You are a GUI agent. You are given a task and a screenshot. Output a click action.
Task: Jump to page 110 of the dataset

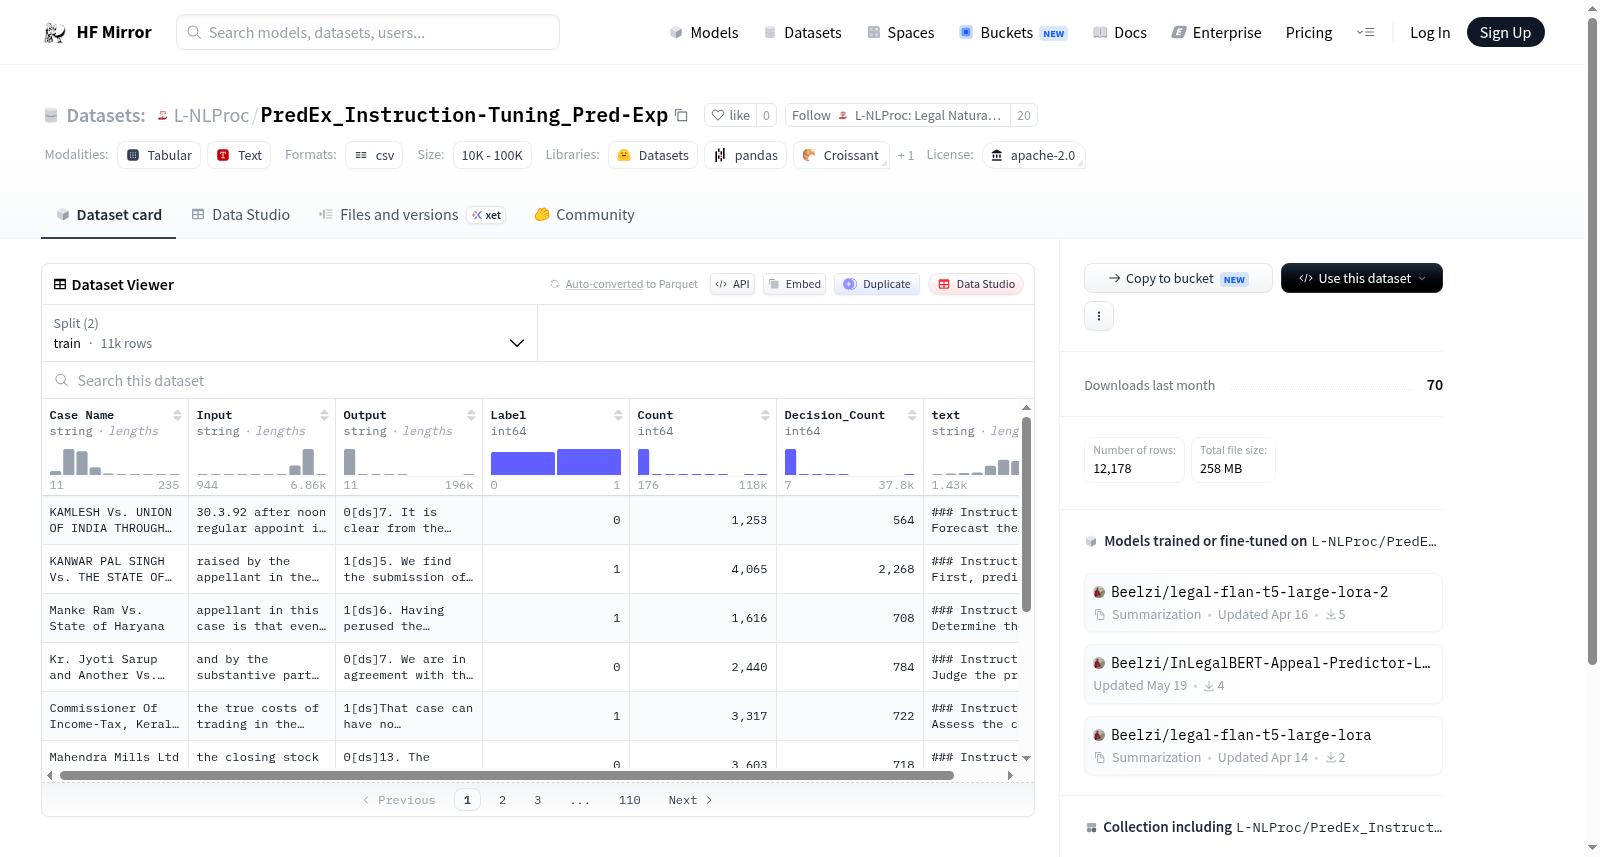click(629, 800)
